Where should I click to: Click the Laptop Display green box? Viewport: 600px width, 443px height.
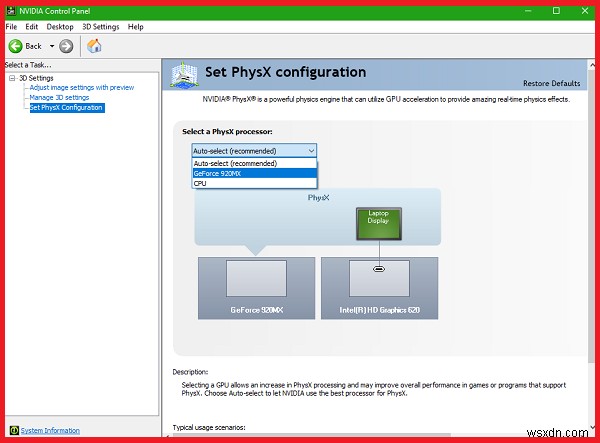tap(379, 224)
